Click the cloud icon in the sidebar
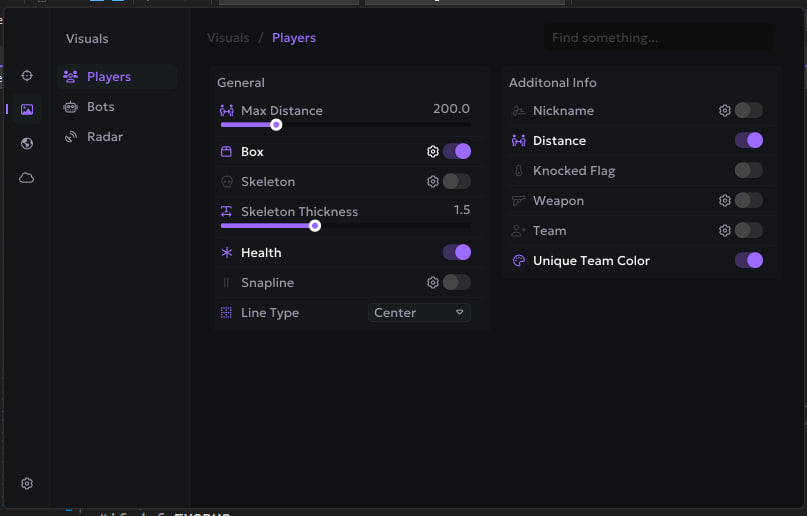The width and height of the screenshot is (807, 516). coord(27,177)
